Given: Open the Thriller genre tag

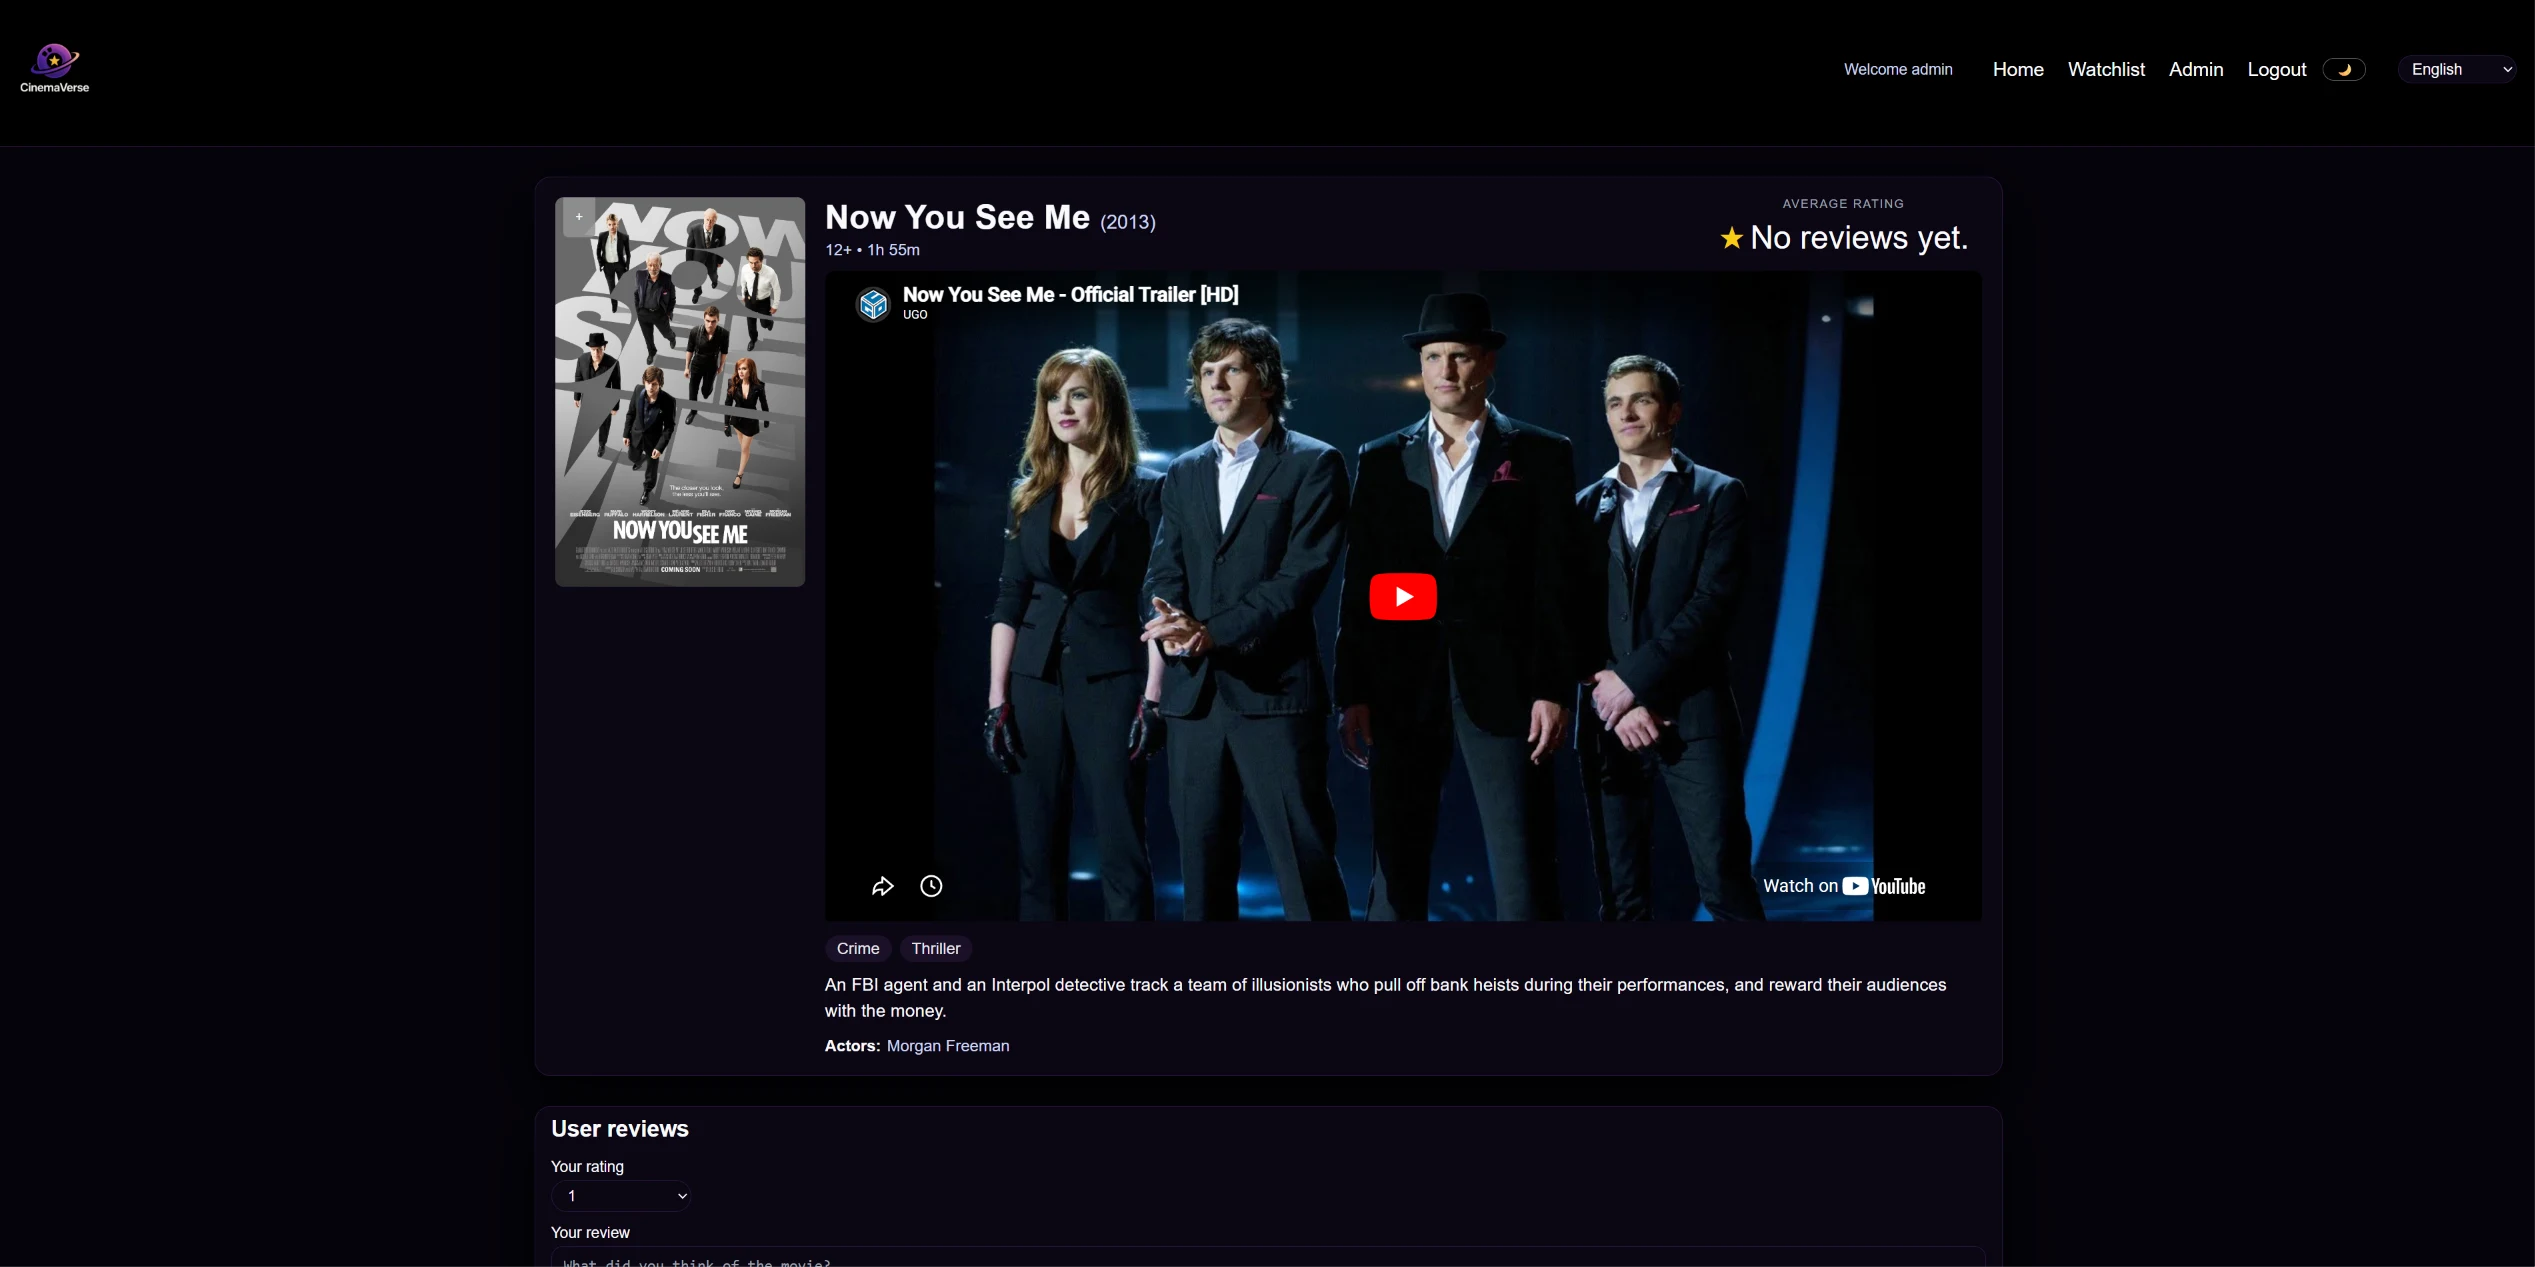Looking at the screenshot, I should point(936,948).
